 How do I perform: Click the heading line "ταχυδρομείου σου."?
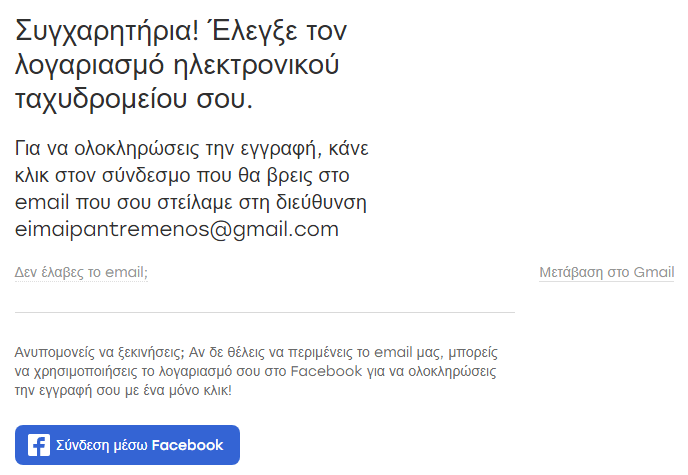(x=135, y=99)
